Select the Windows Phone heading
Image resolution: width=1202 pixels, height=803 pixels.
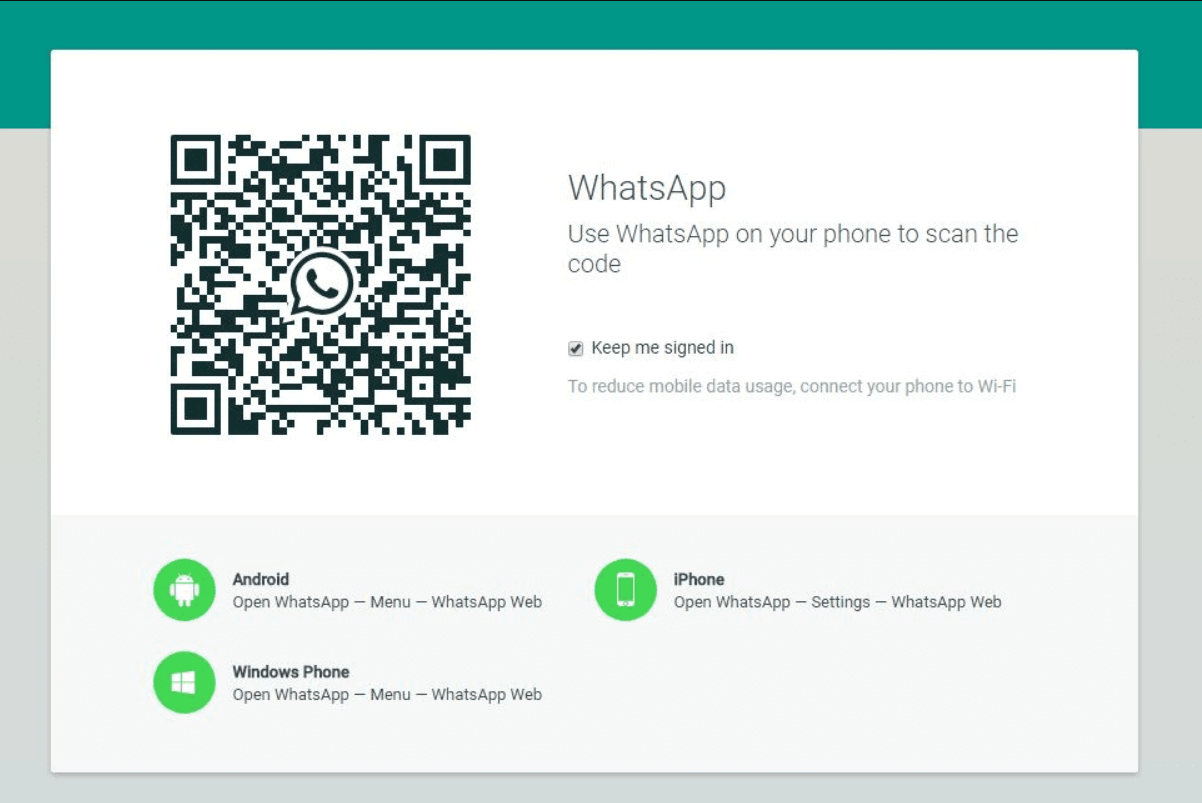pyautogui.click(x=291, y=672)
